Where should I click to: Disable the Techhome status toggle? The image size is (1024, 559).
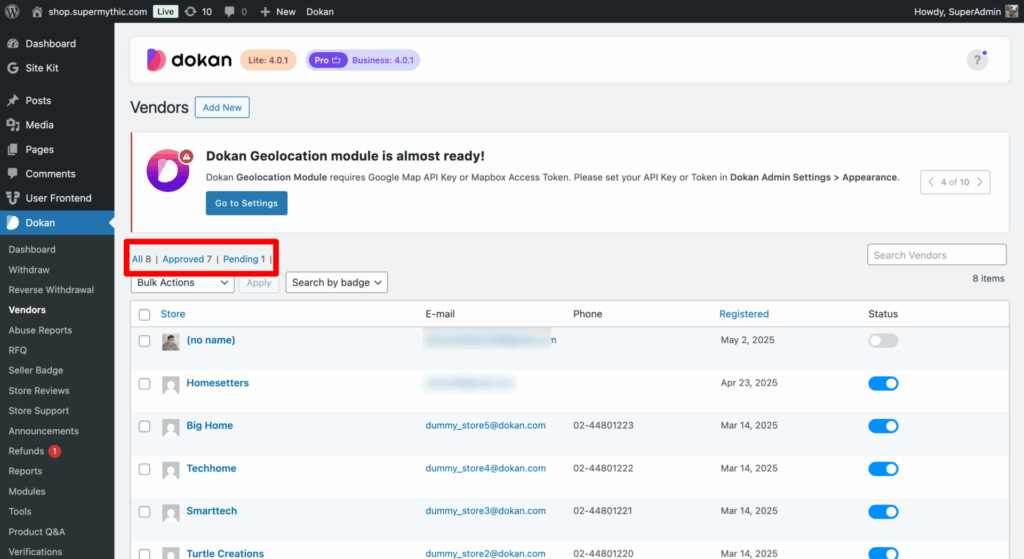883,469
